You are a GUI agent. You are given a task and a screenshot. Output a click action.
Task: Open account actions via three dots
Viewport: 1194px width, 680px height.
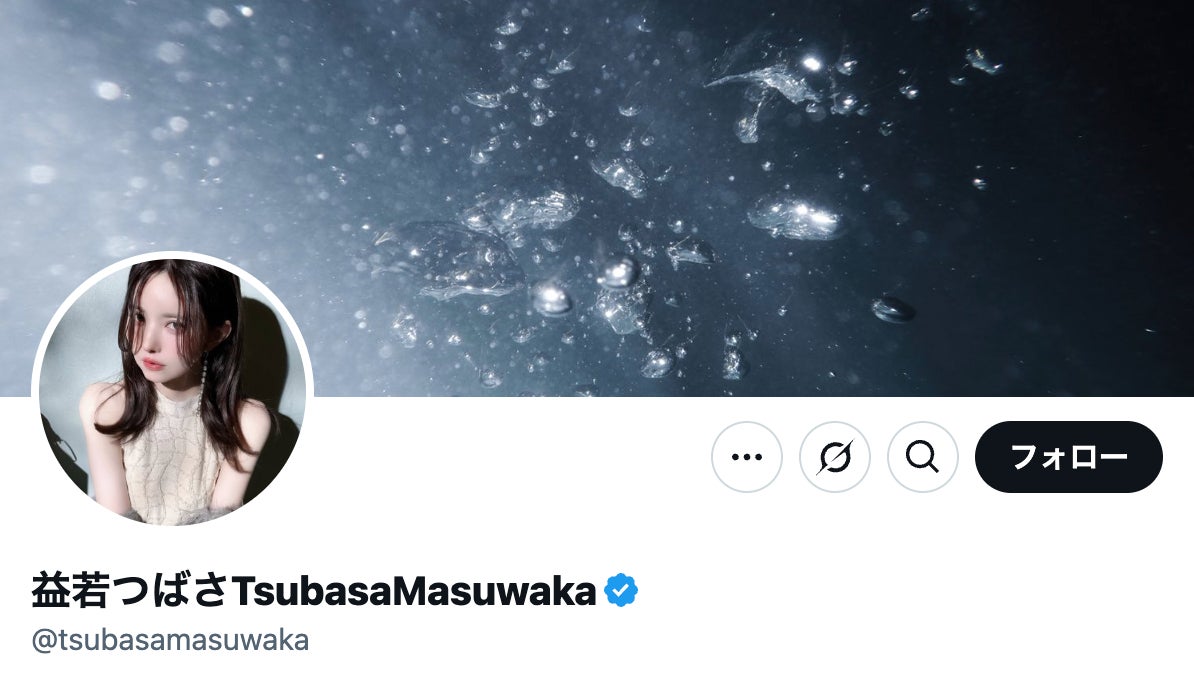click(746, 457)
